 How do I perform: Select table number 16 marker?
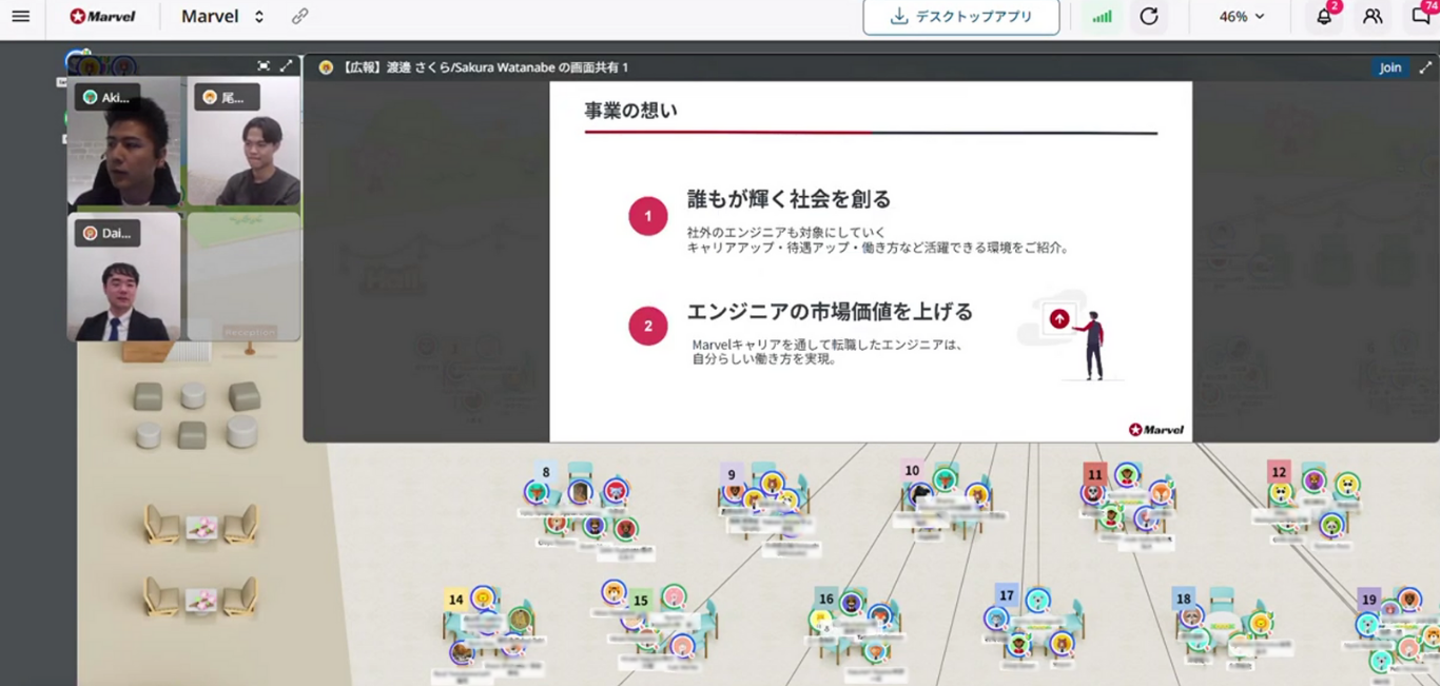(826, 598)
